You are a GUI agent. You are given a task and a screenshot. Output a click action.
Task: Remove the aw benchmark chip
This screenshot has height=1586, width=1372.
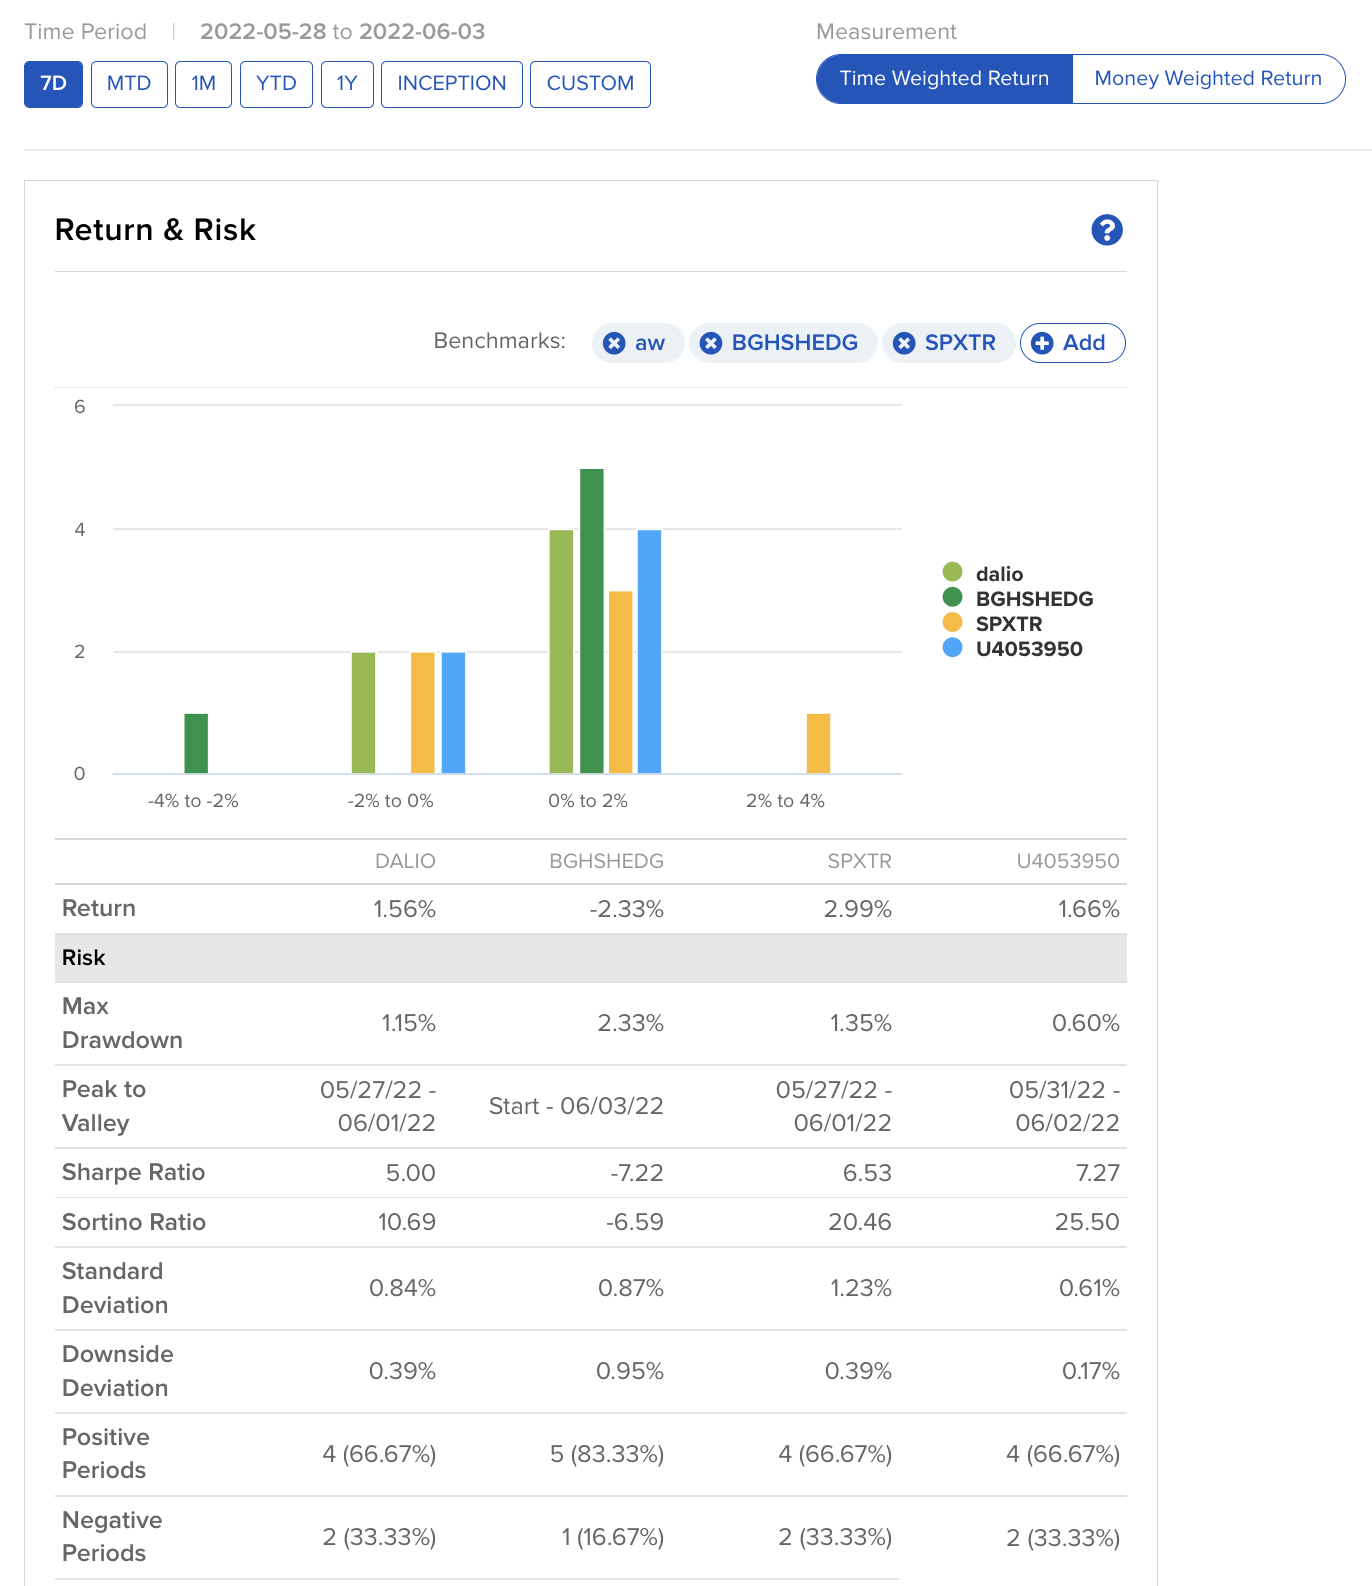pos(614,343)
